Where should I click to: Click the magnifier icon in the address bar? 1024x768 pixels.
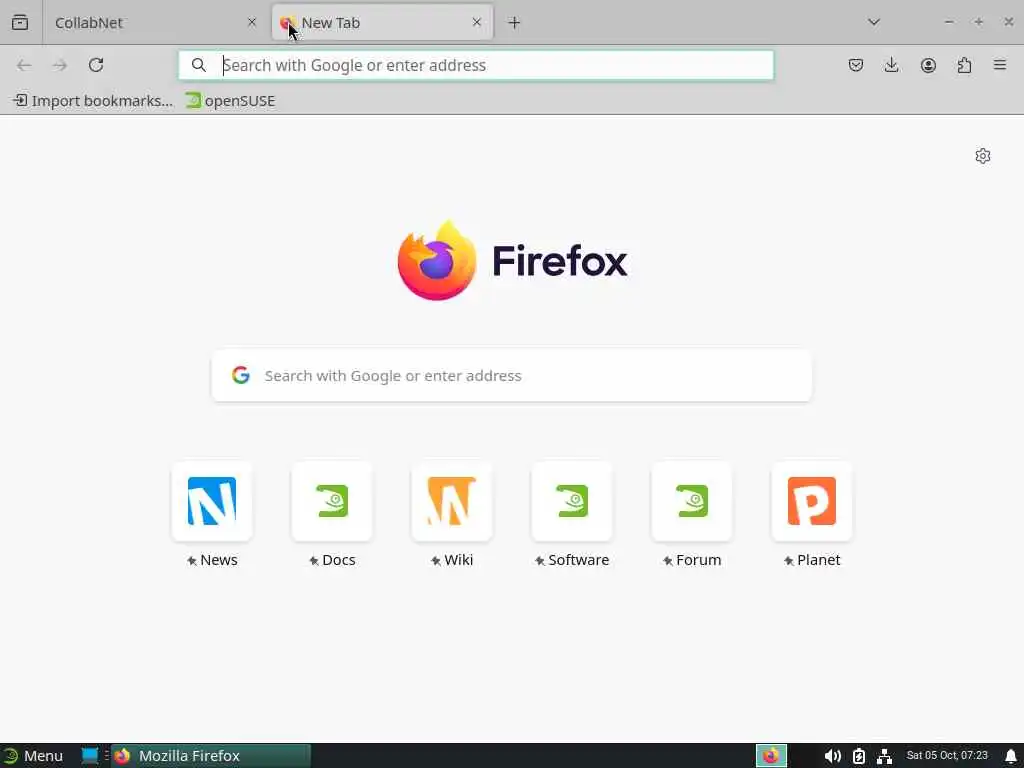point(199,65)
